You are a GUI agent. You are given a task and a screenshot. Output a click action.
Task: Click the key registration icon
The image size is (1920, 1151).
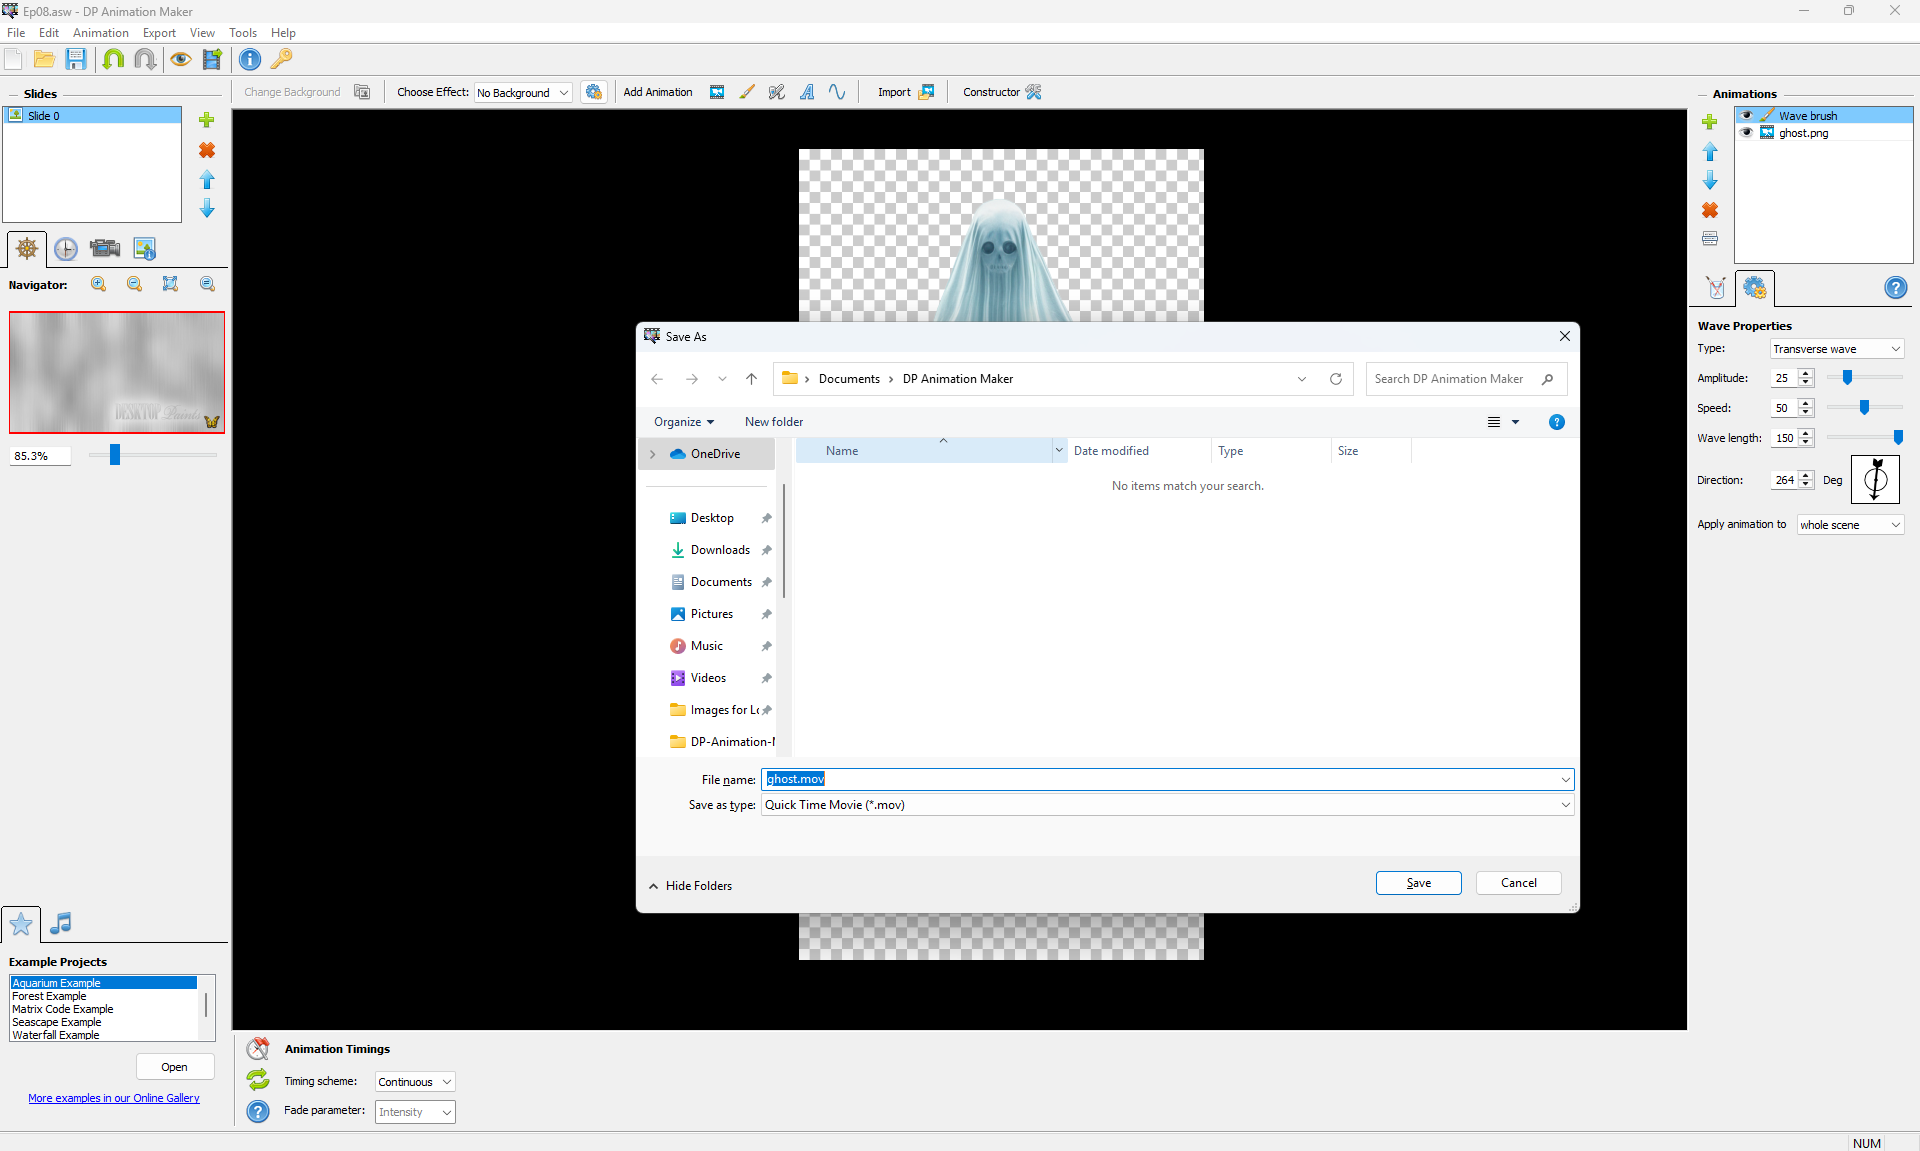pos(282,59)
